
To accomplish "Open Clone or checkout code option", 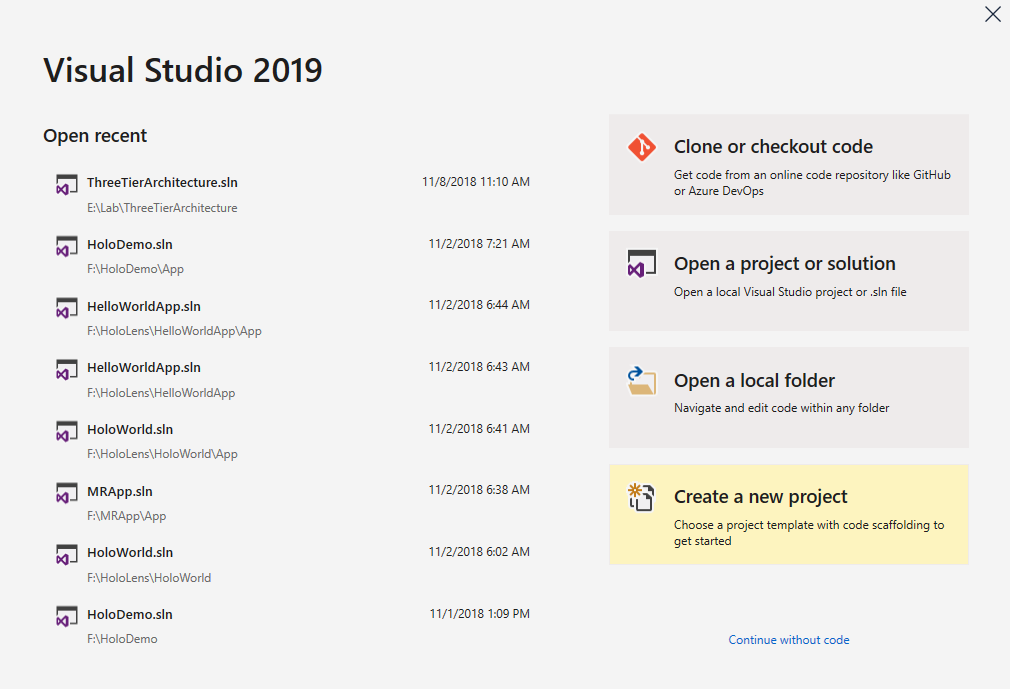I will 788,165.
